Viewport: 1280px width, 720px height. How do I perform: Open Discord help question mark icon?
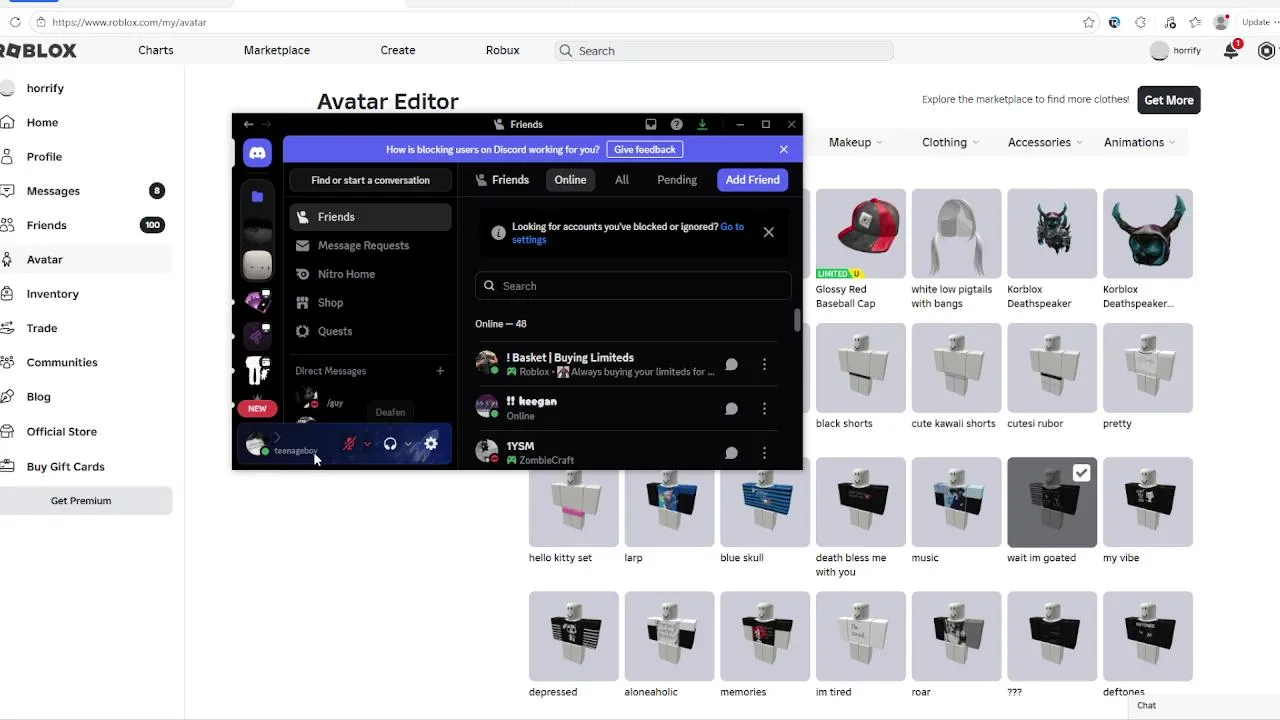click(677, 124)
